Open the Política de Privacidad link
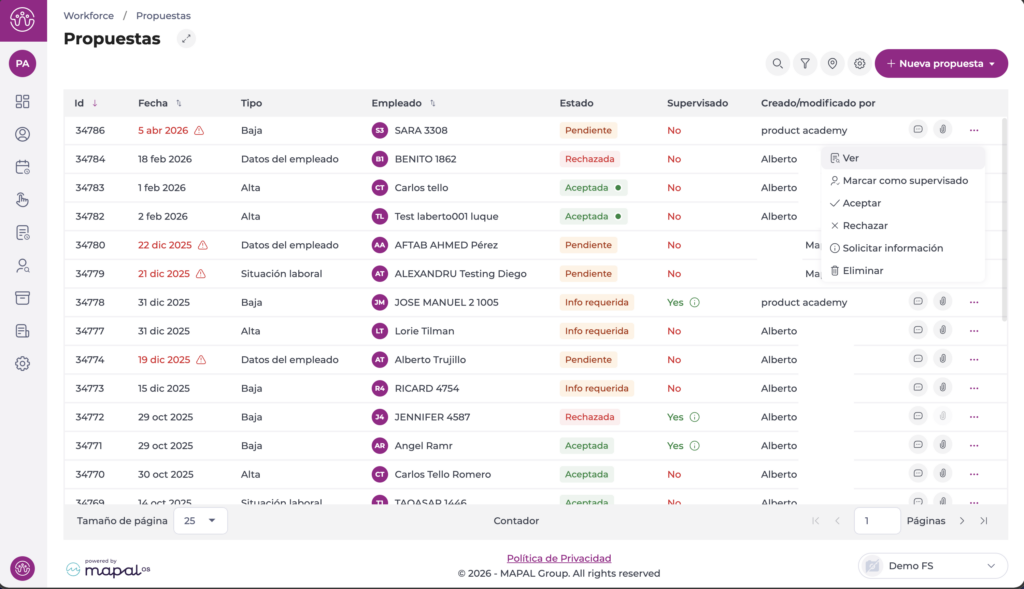 558,558
